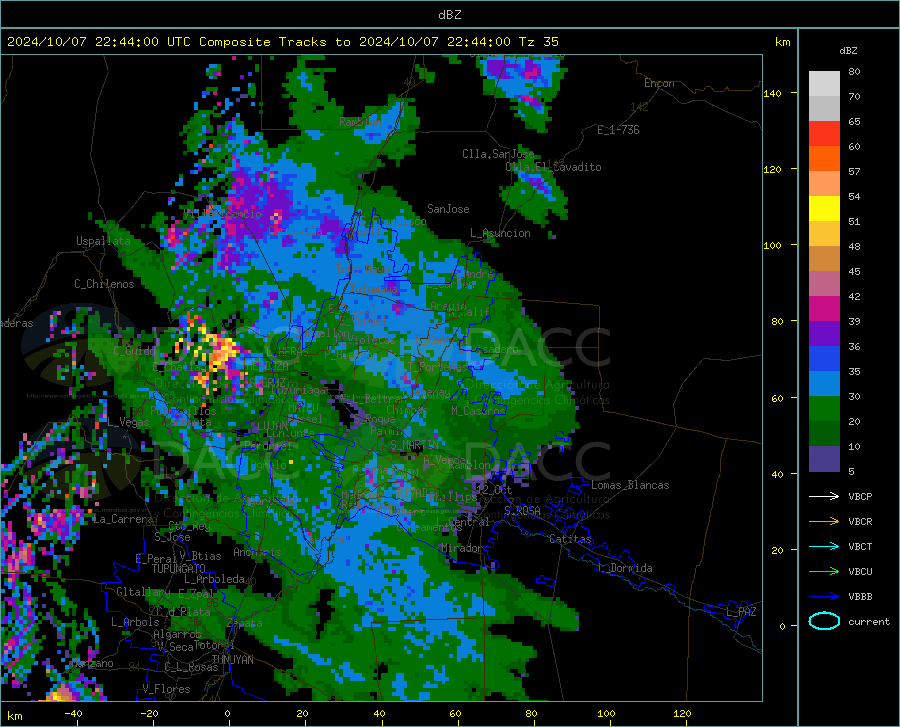The height and width of the screenshot is (727, 900).
Task: Click the cyan 'current' ellipse legend icon
Action: [824, 621]
